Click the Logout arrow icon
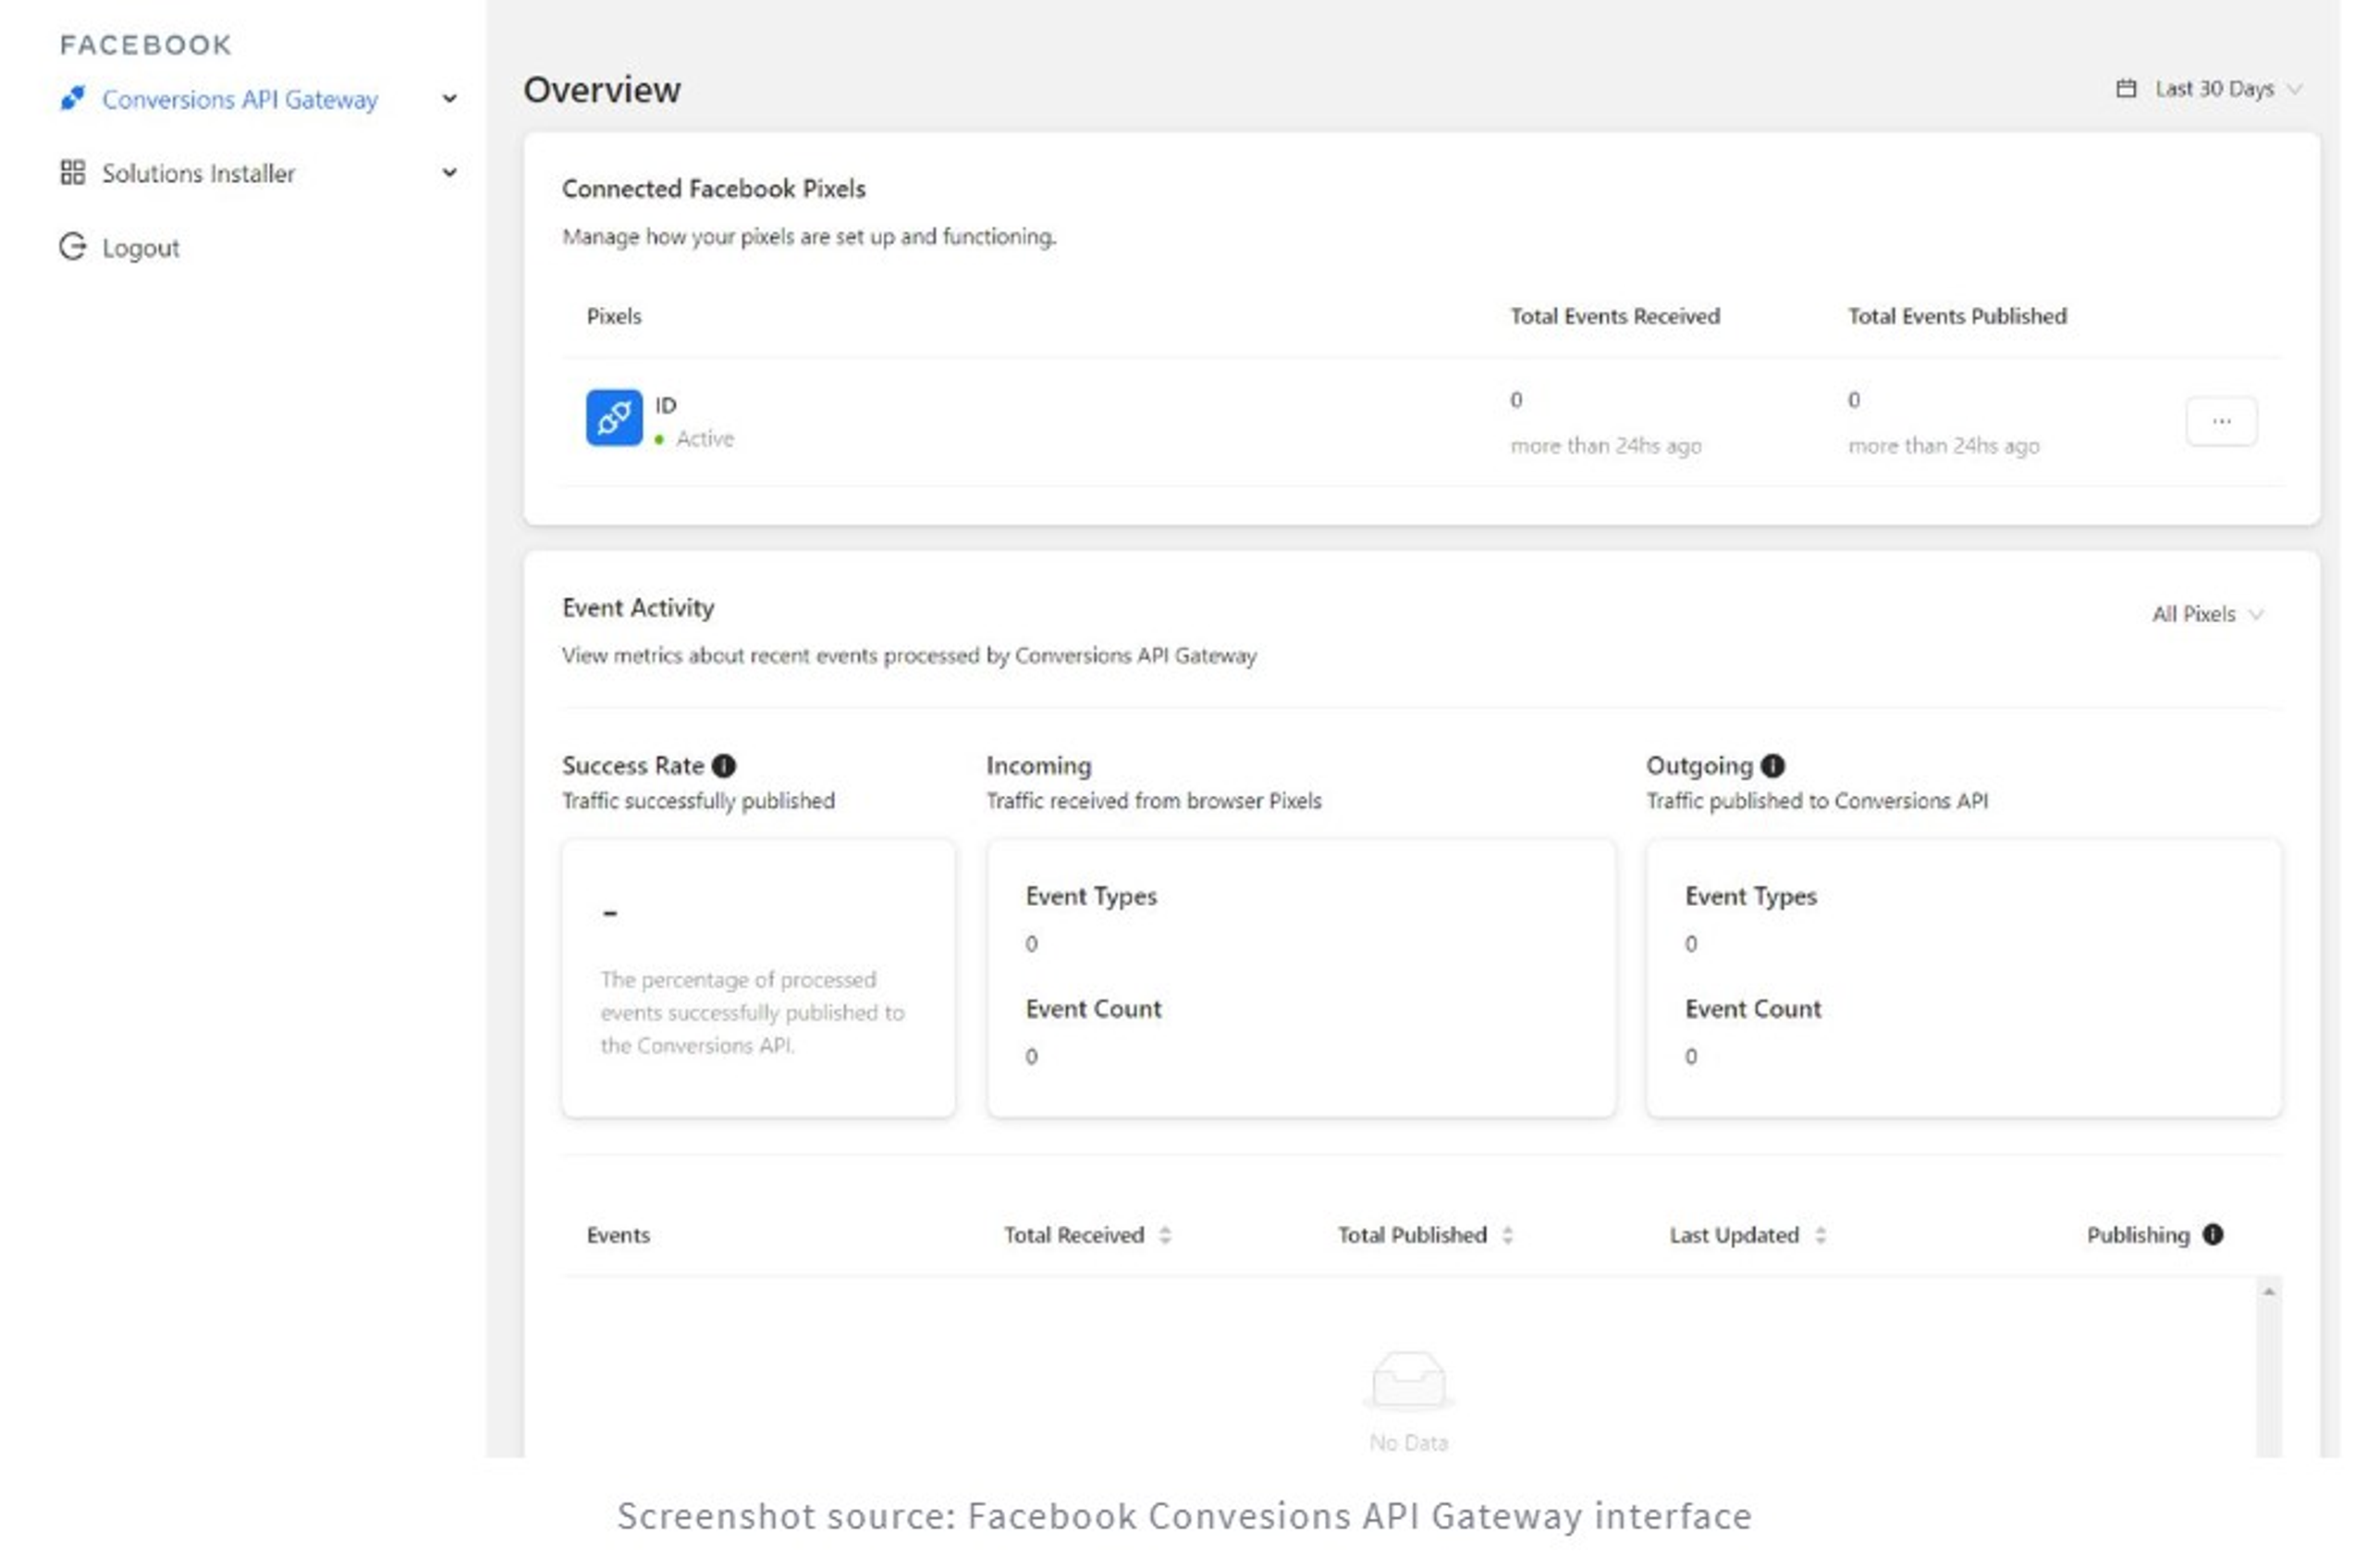 [x=72, y=247]
